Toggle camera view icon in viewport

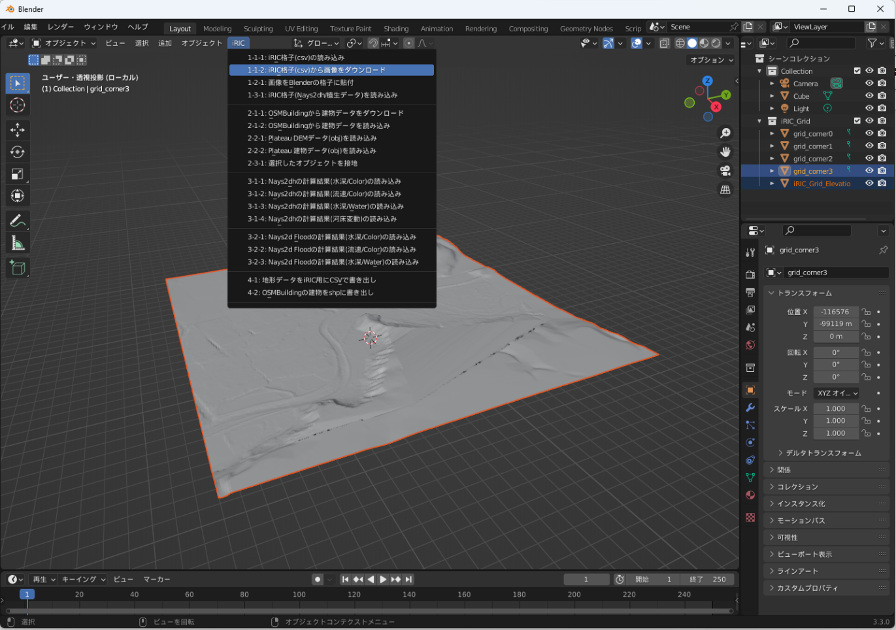(x=725, y=170)
